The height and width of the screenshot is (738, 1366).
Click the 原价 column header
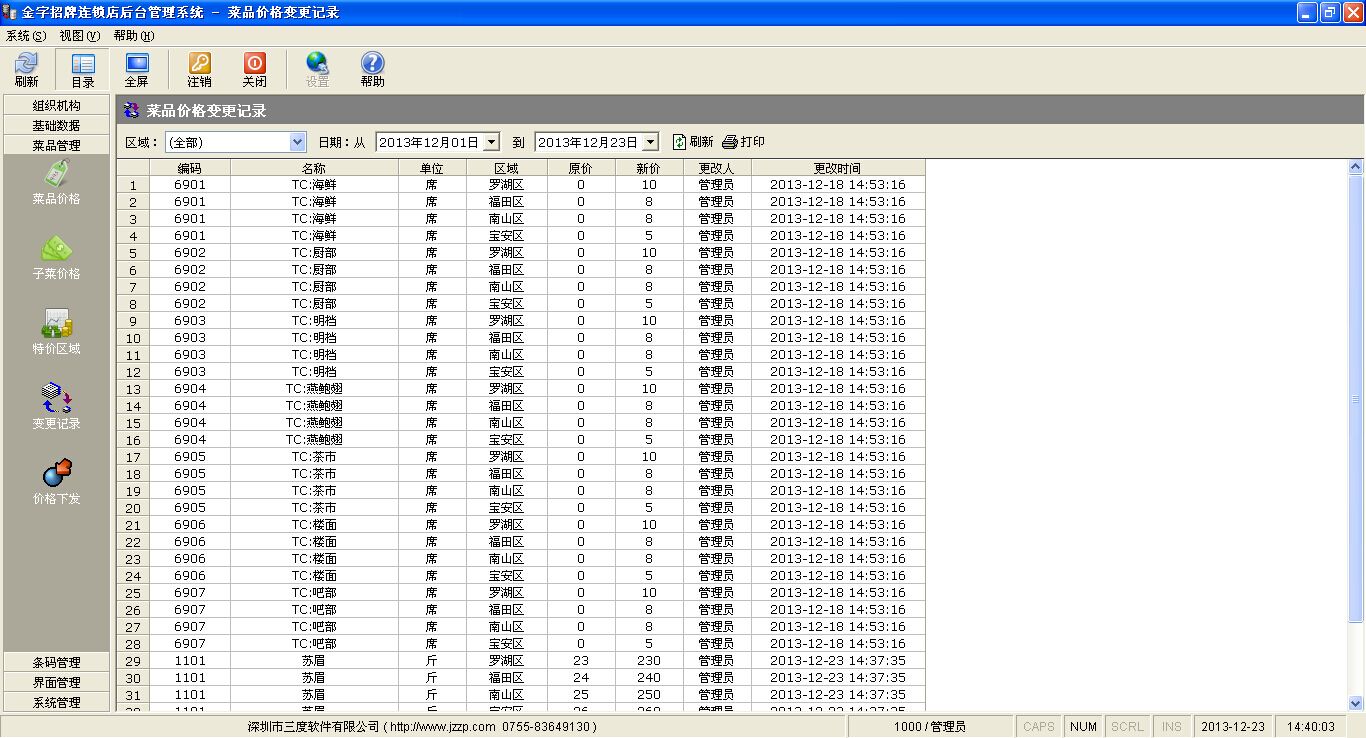(580, 168)
